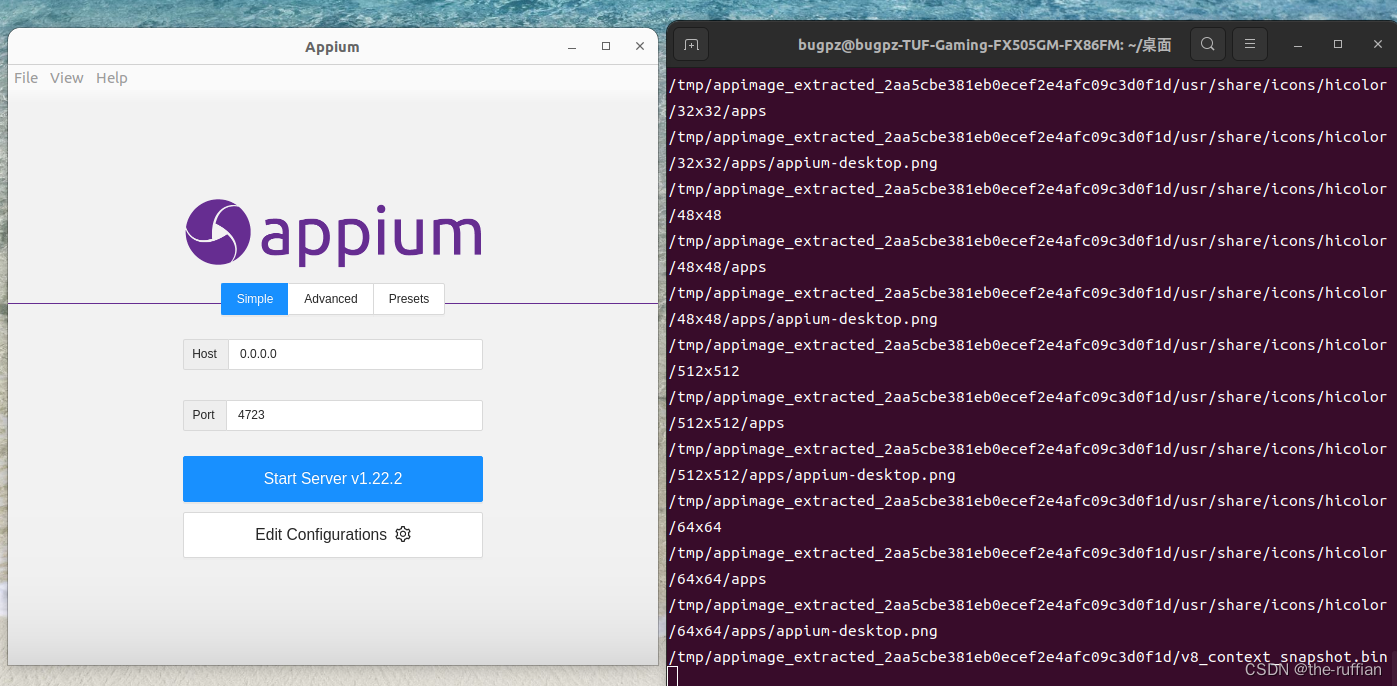Image resolution: width=1397 pixels, height=686 pixels.
Task: Click the /64x64 terminal output line
Action: [x=696, y=527]
